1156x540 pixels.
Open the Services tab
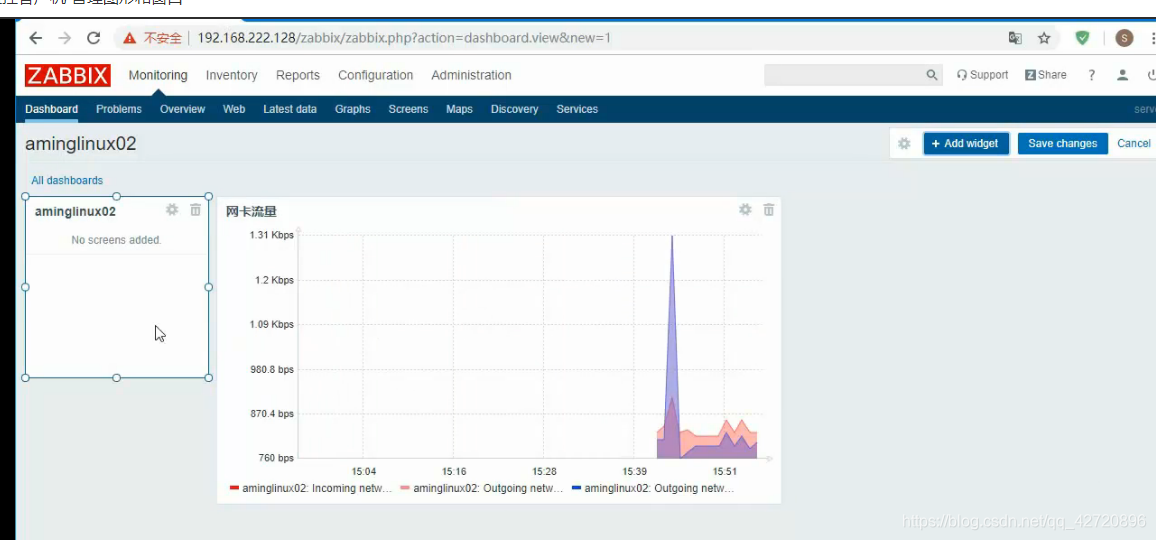(x=577, y=109)
